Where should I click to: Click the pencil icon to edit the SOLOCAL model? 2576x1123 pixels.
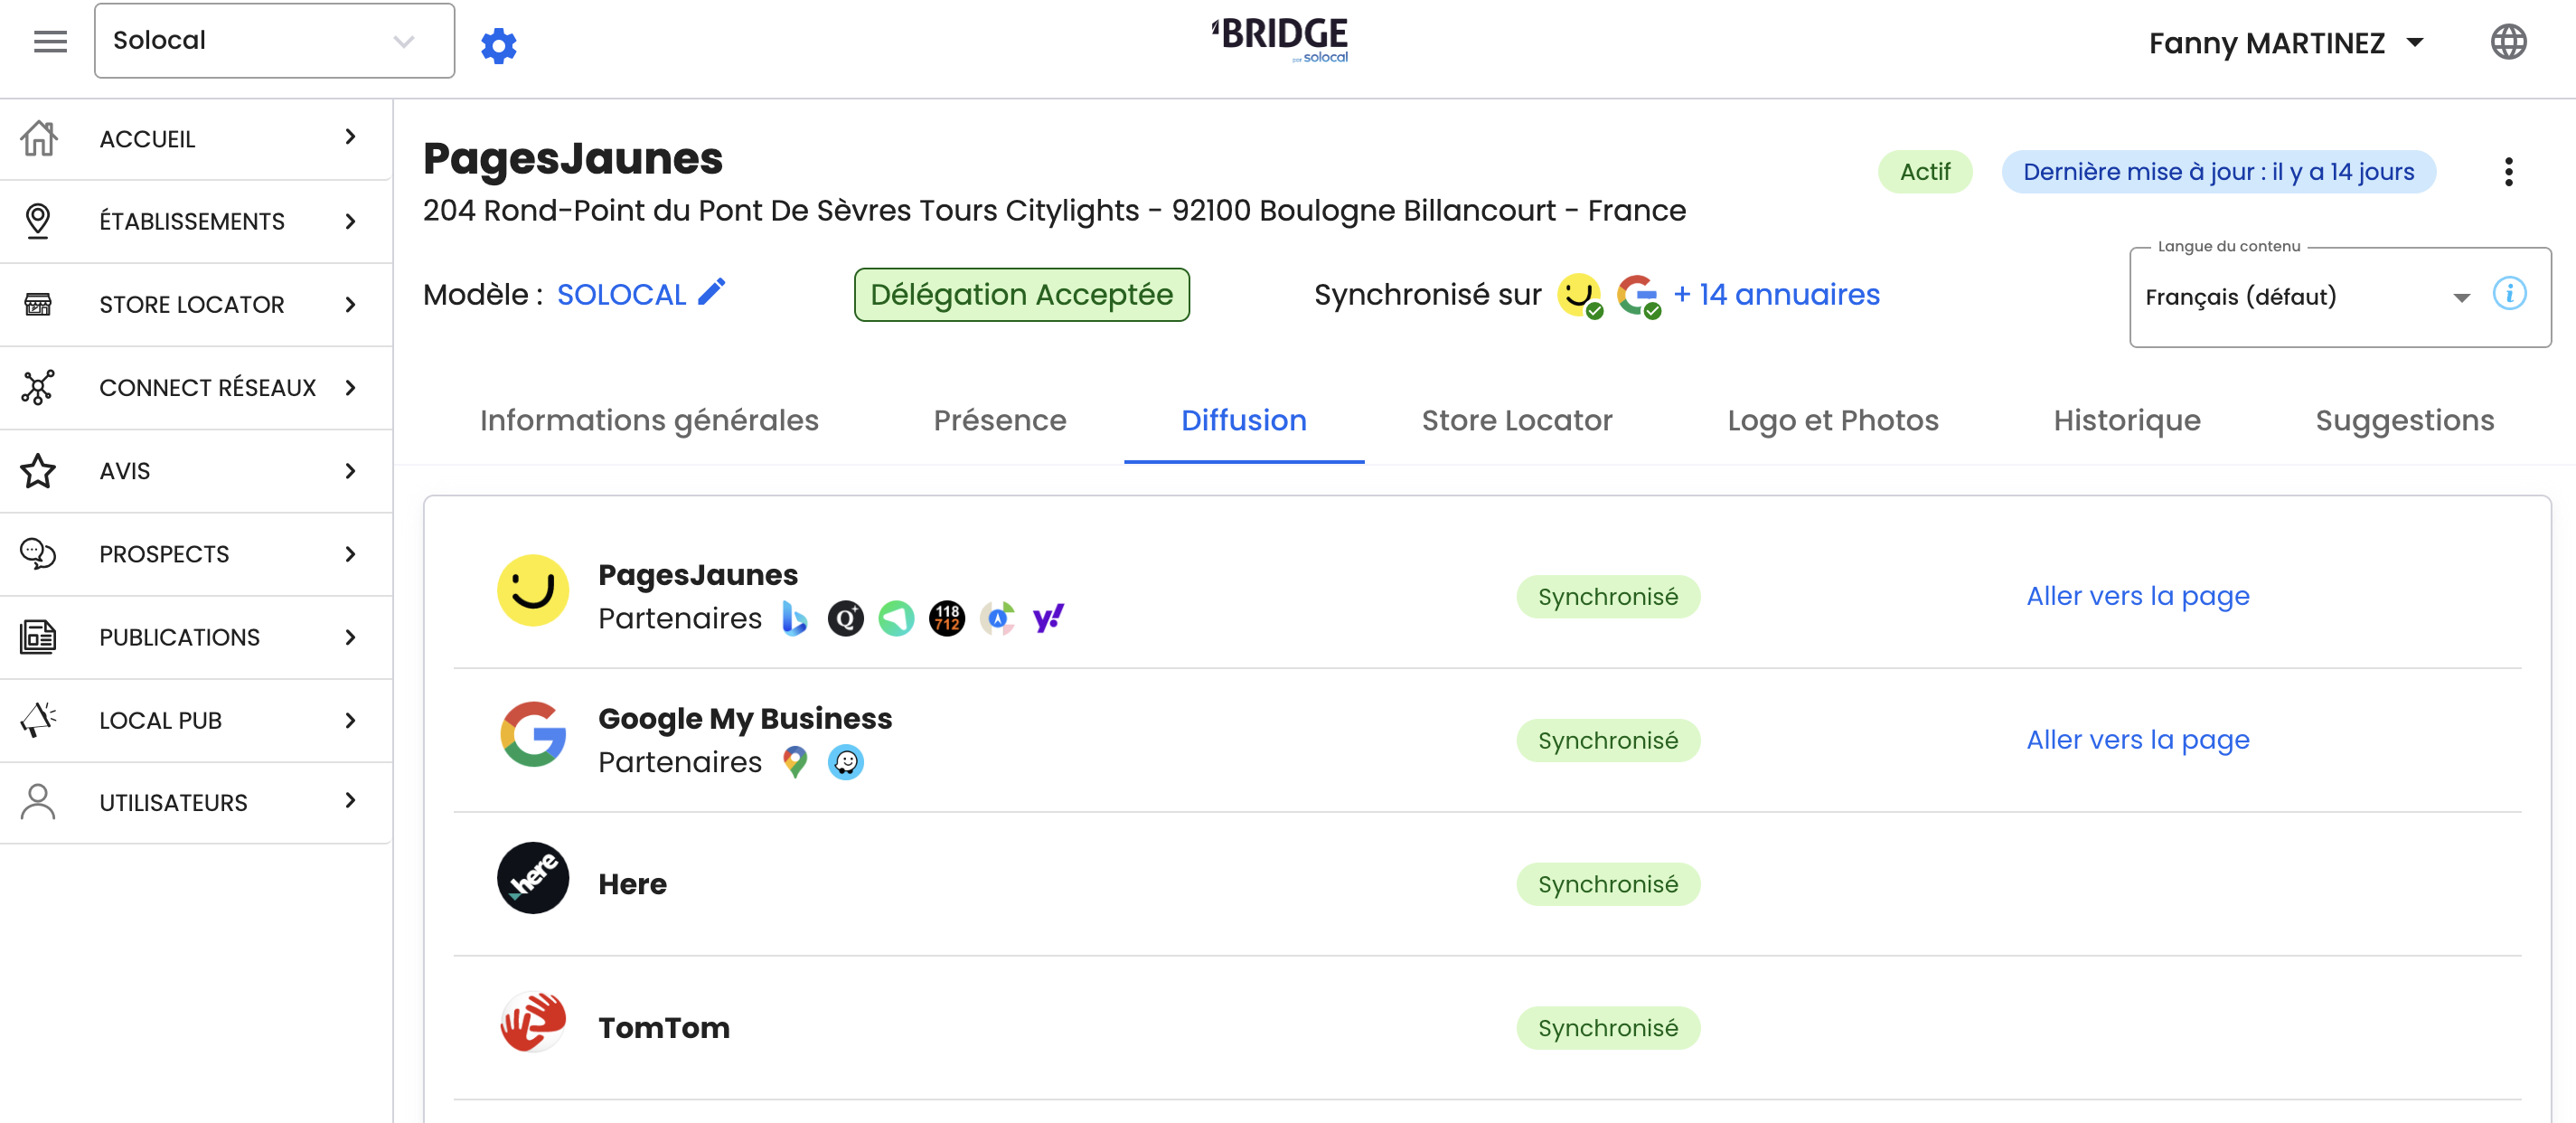[712, 292]
